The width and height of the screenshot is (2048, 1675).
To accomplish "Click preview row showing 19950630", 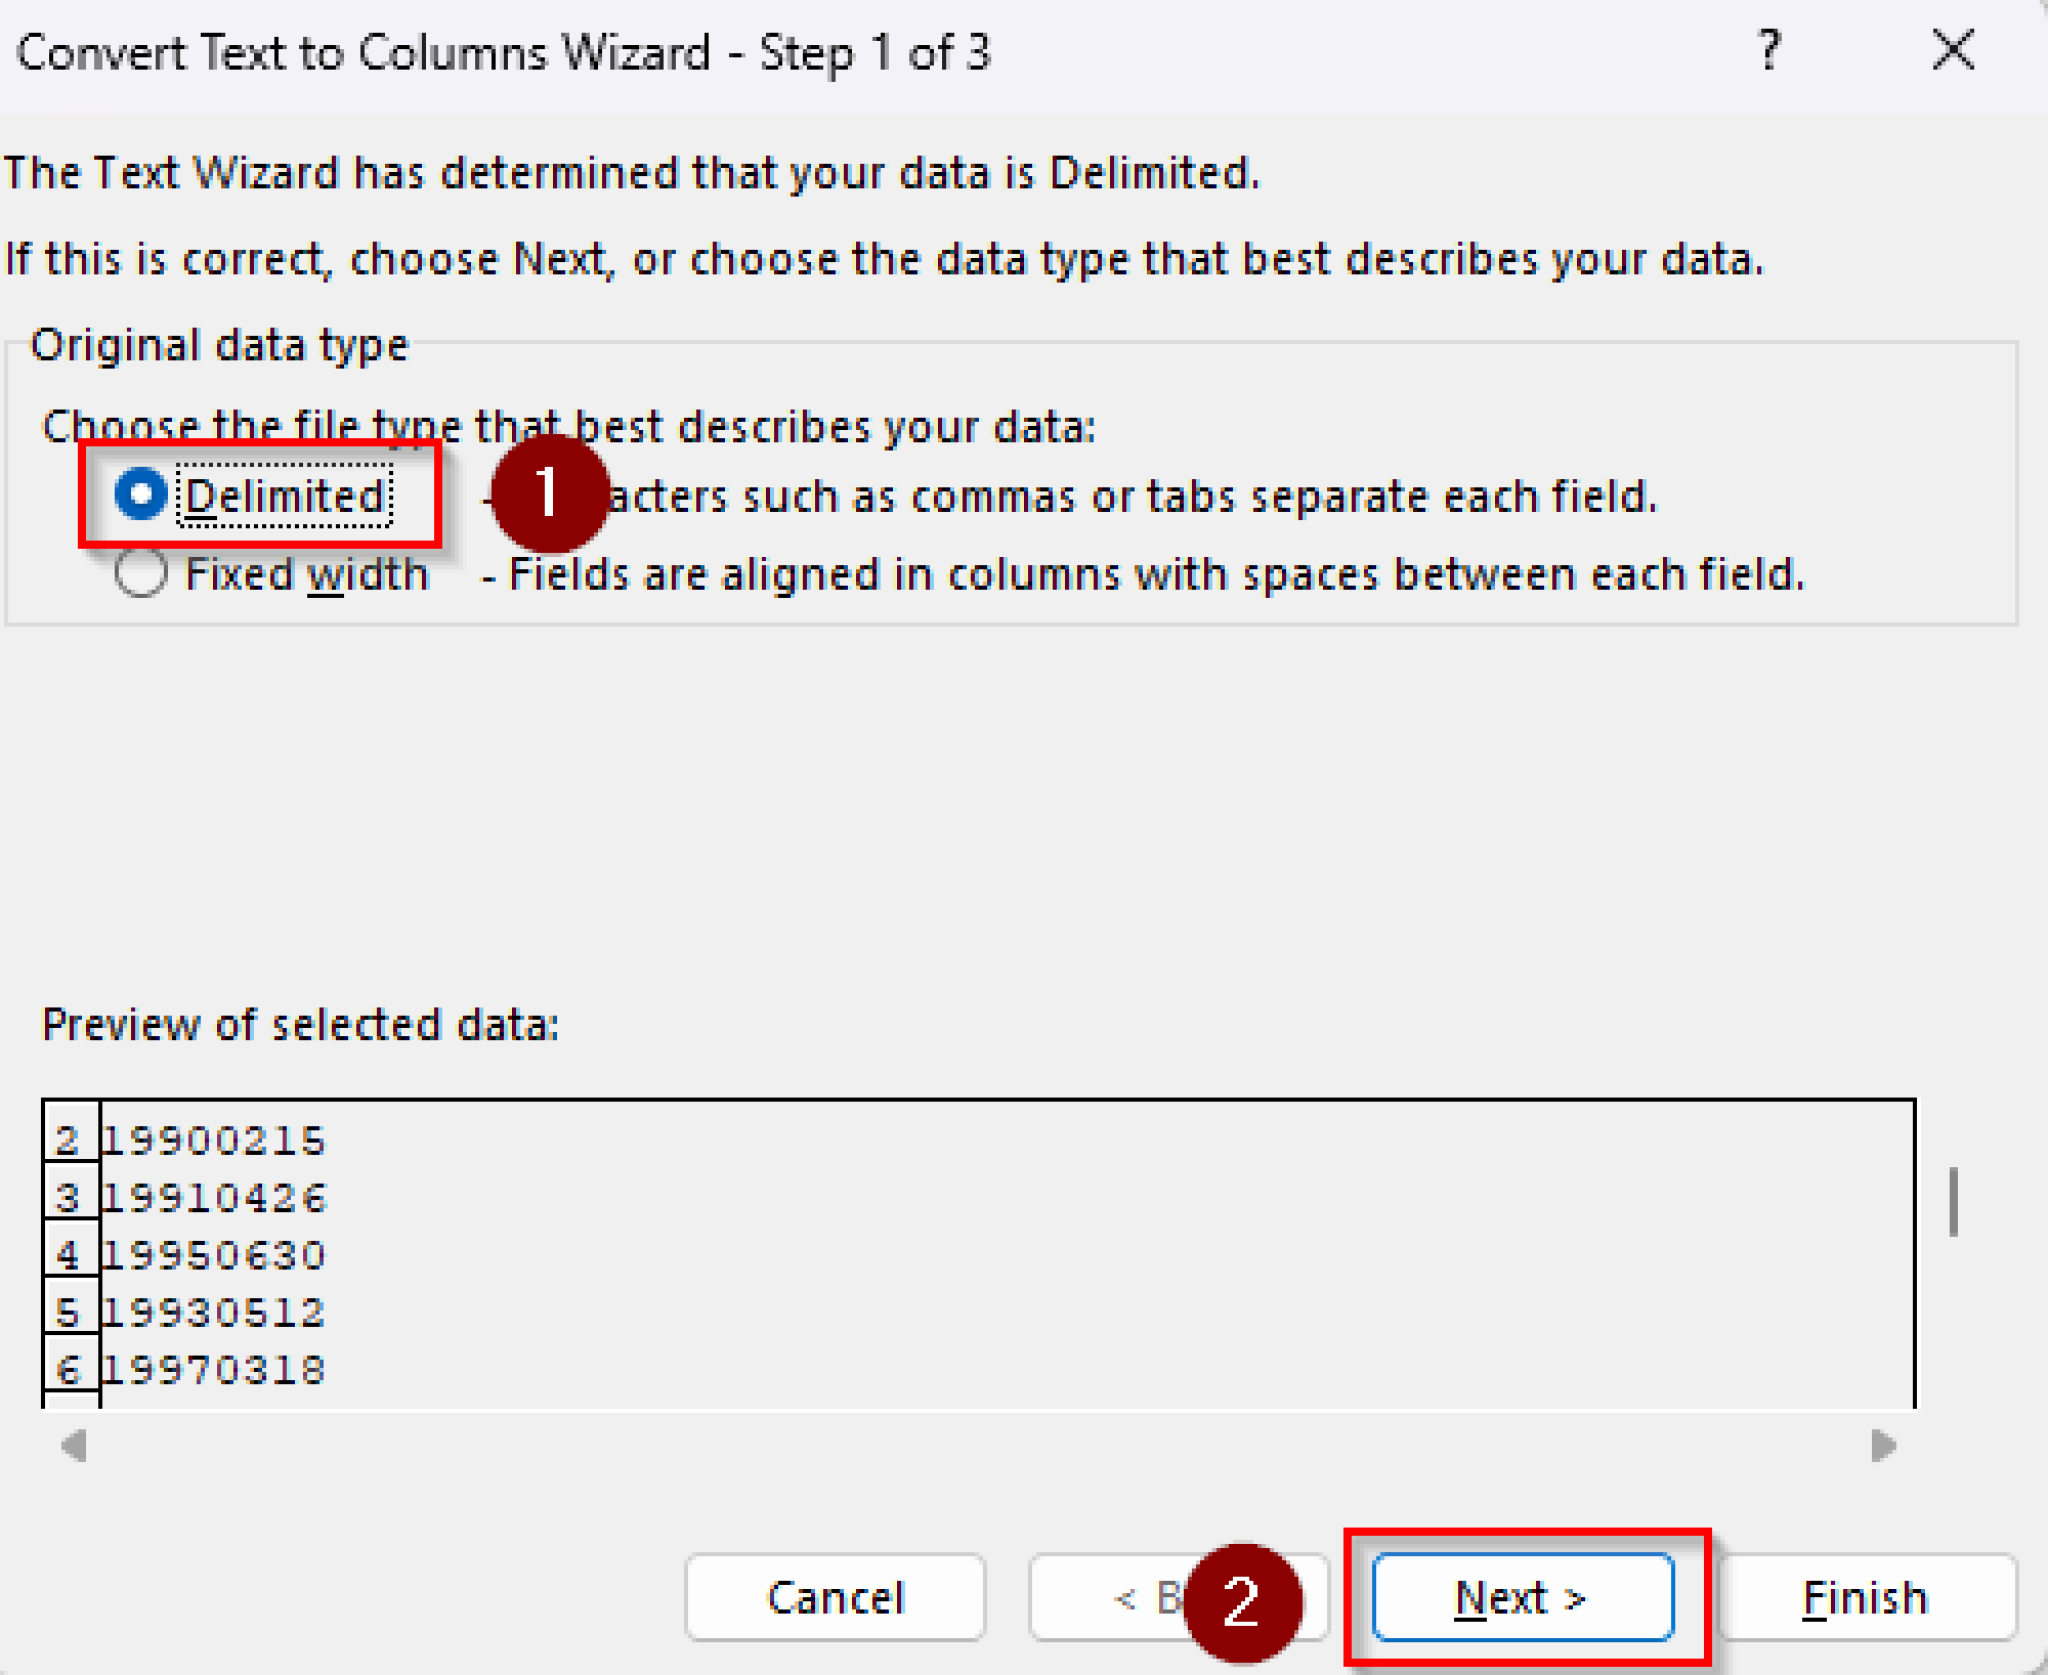I will (214, 1254).
